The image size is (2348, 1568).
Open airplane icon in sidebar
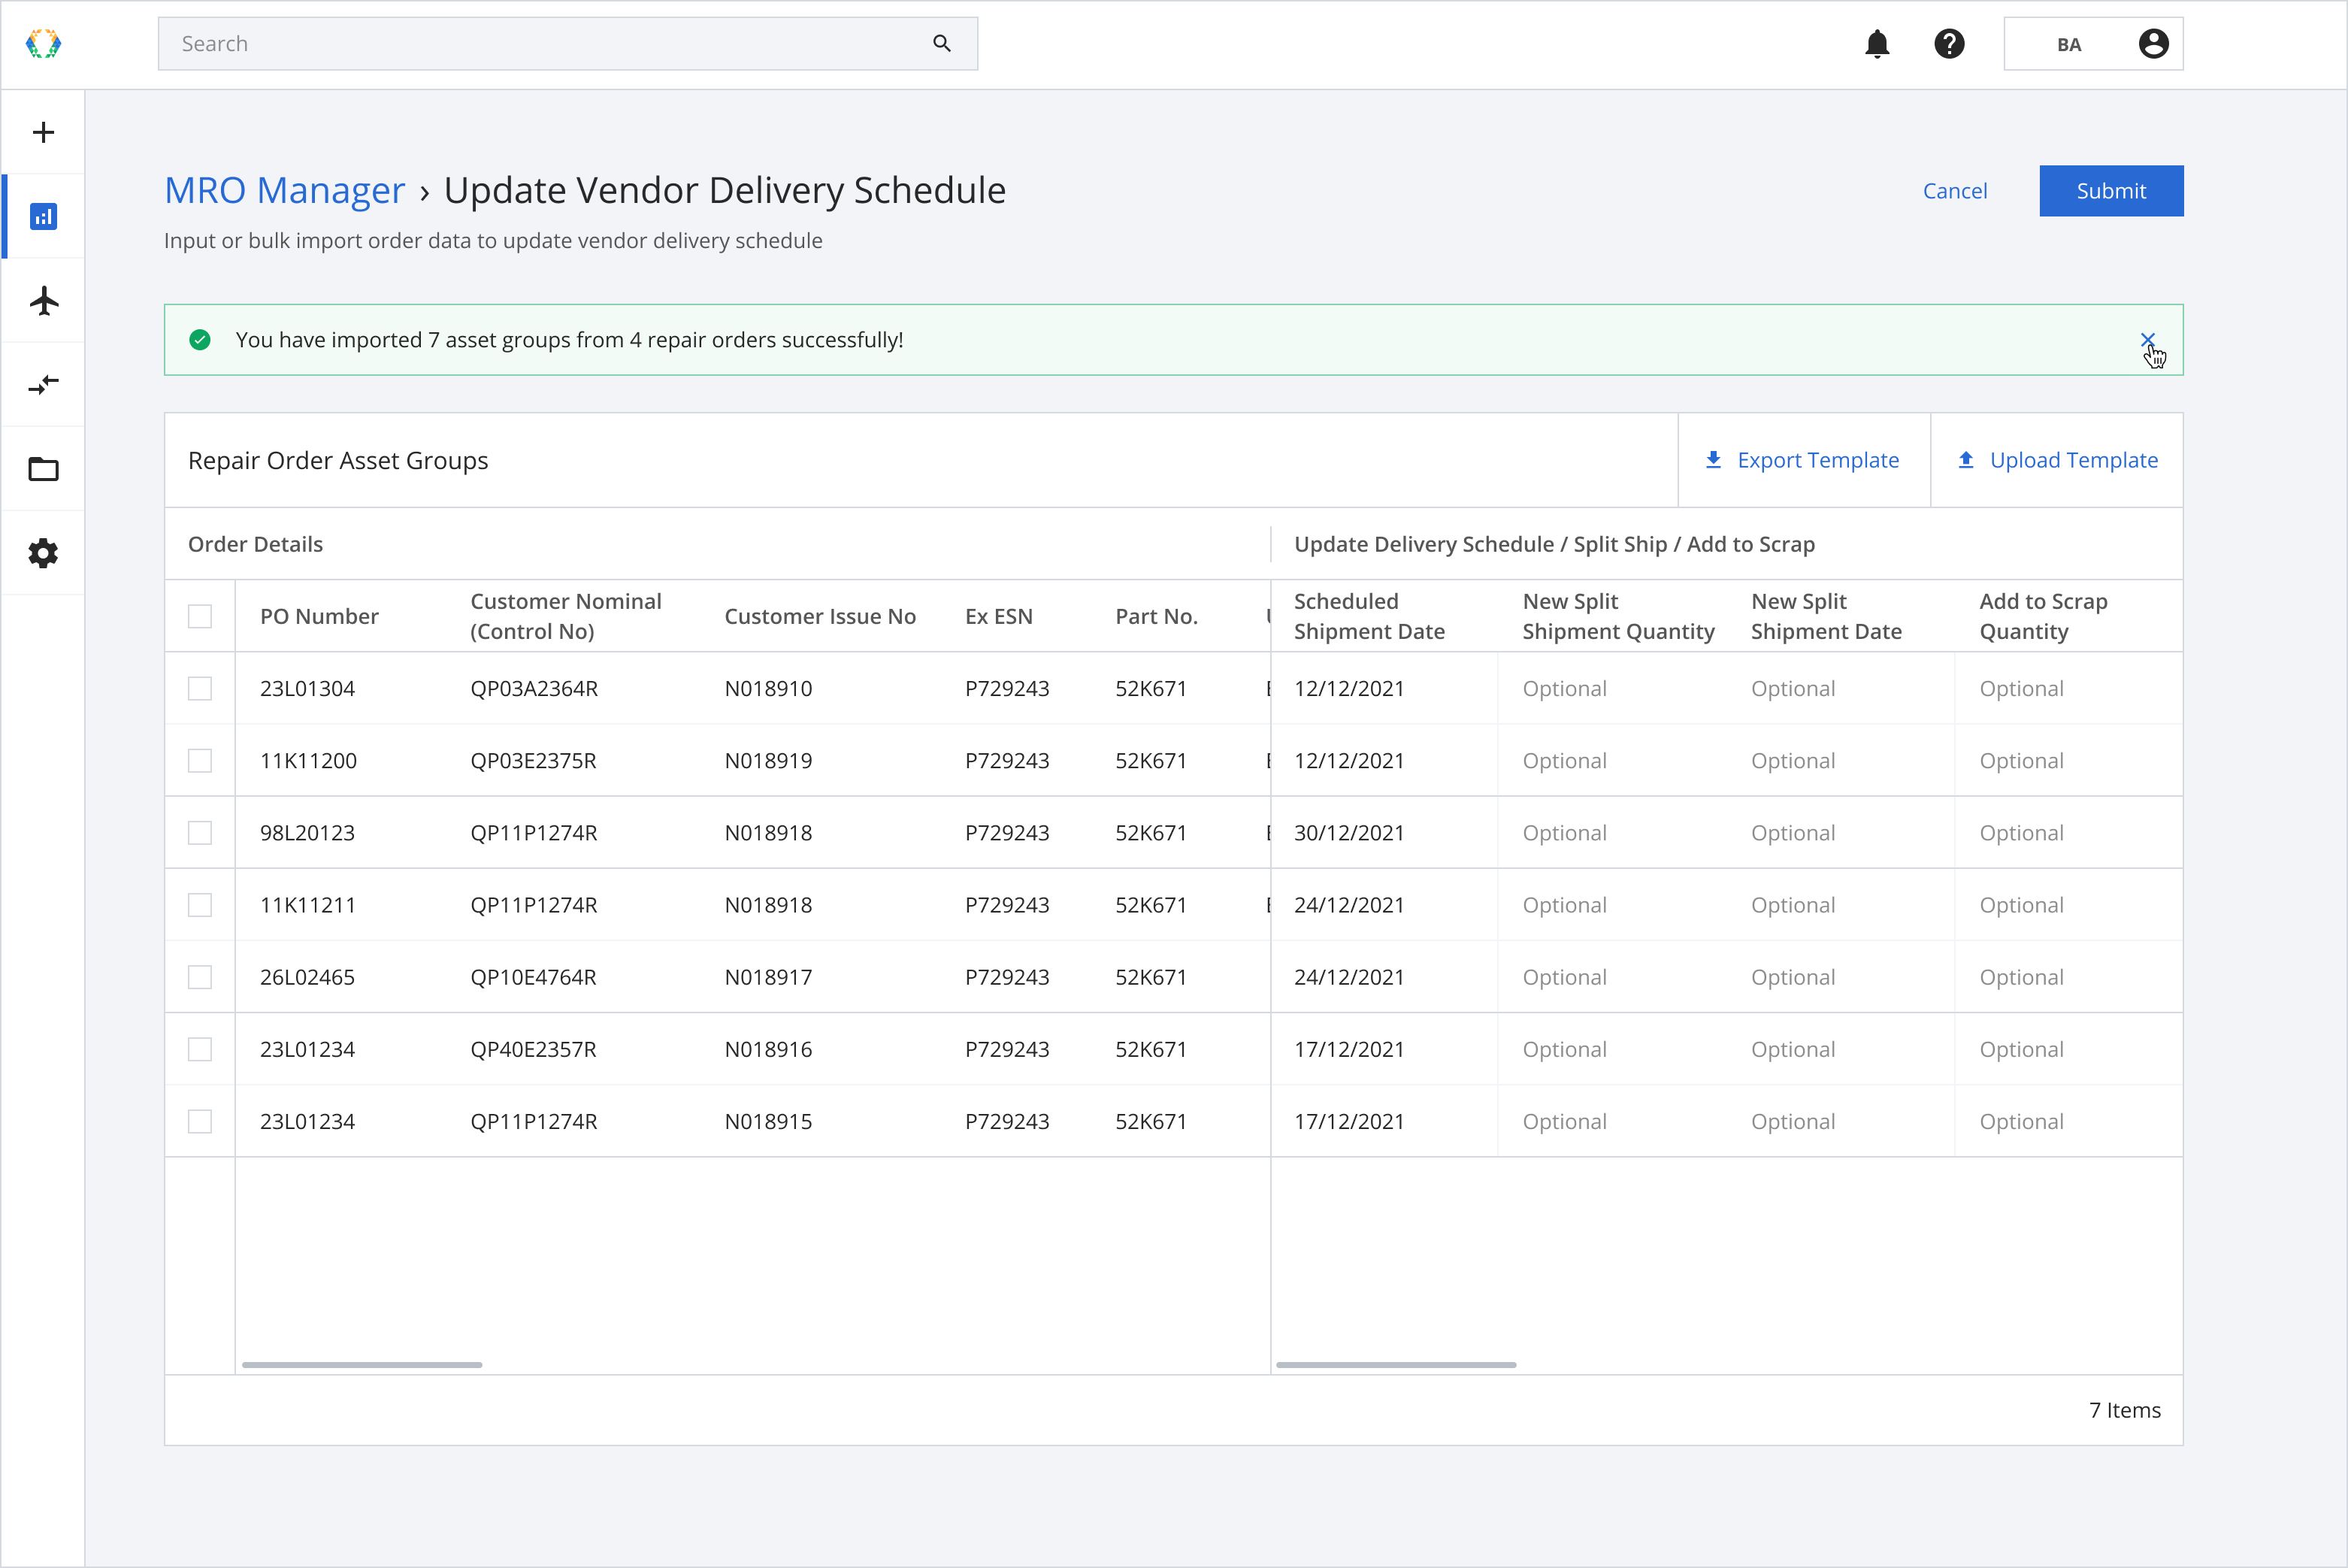point(43,300)
